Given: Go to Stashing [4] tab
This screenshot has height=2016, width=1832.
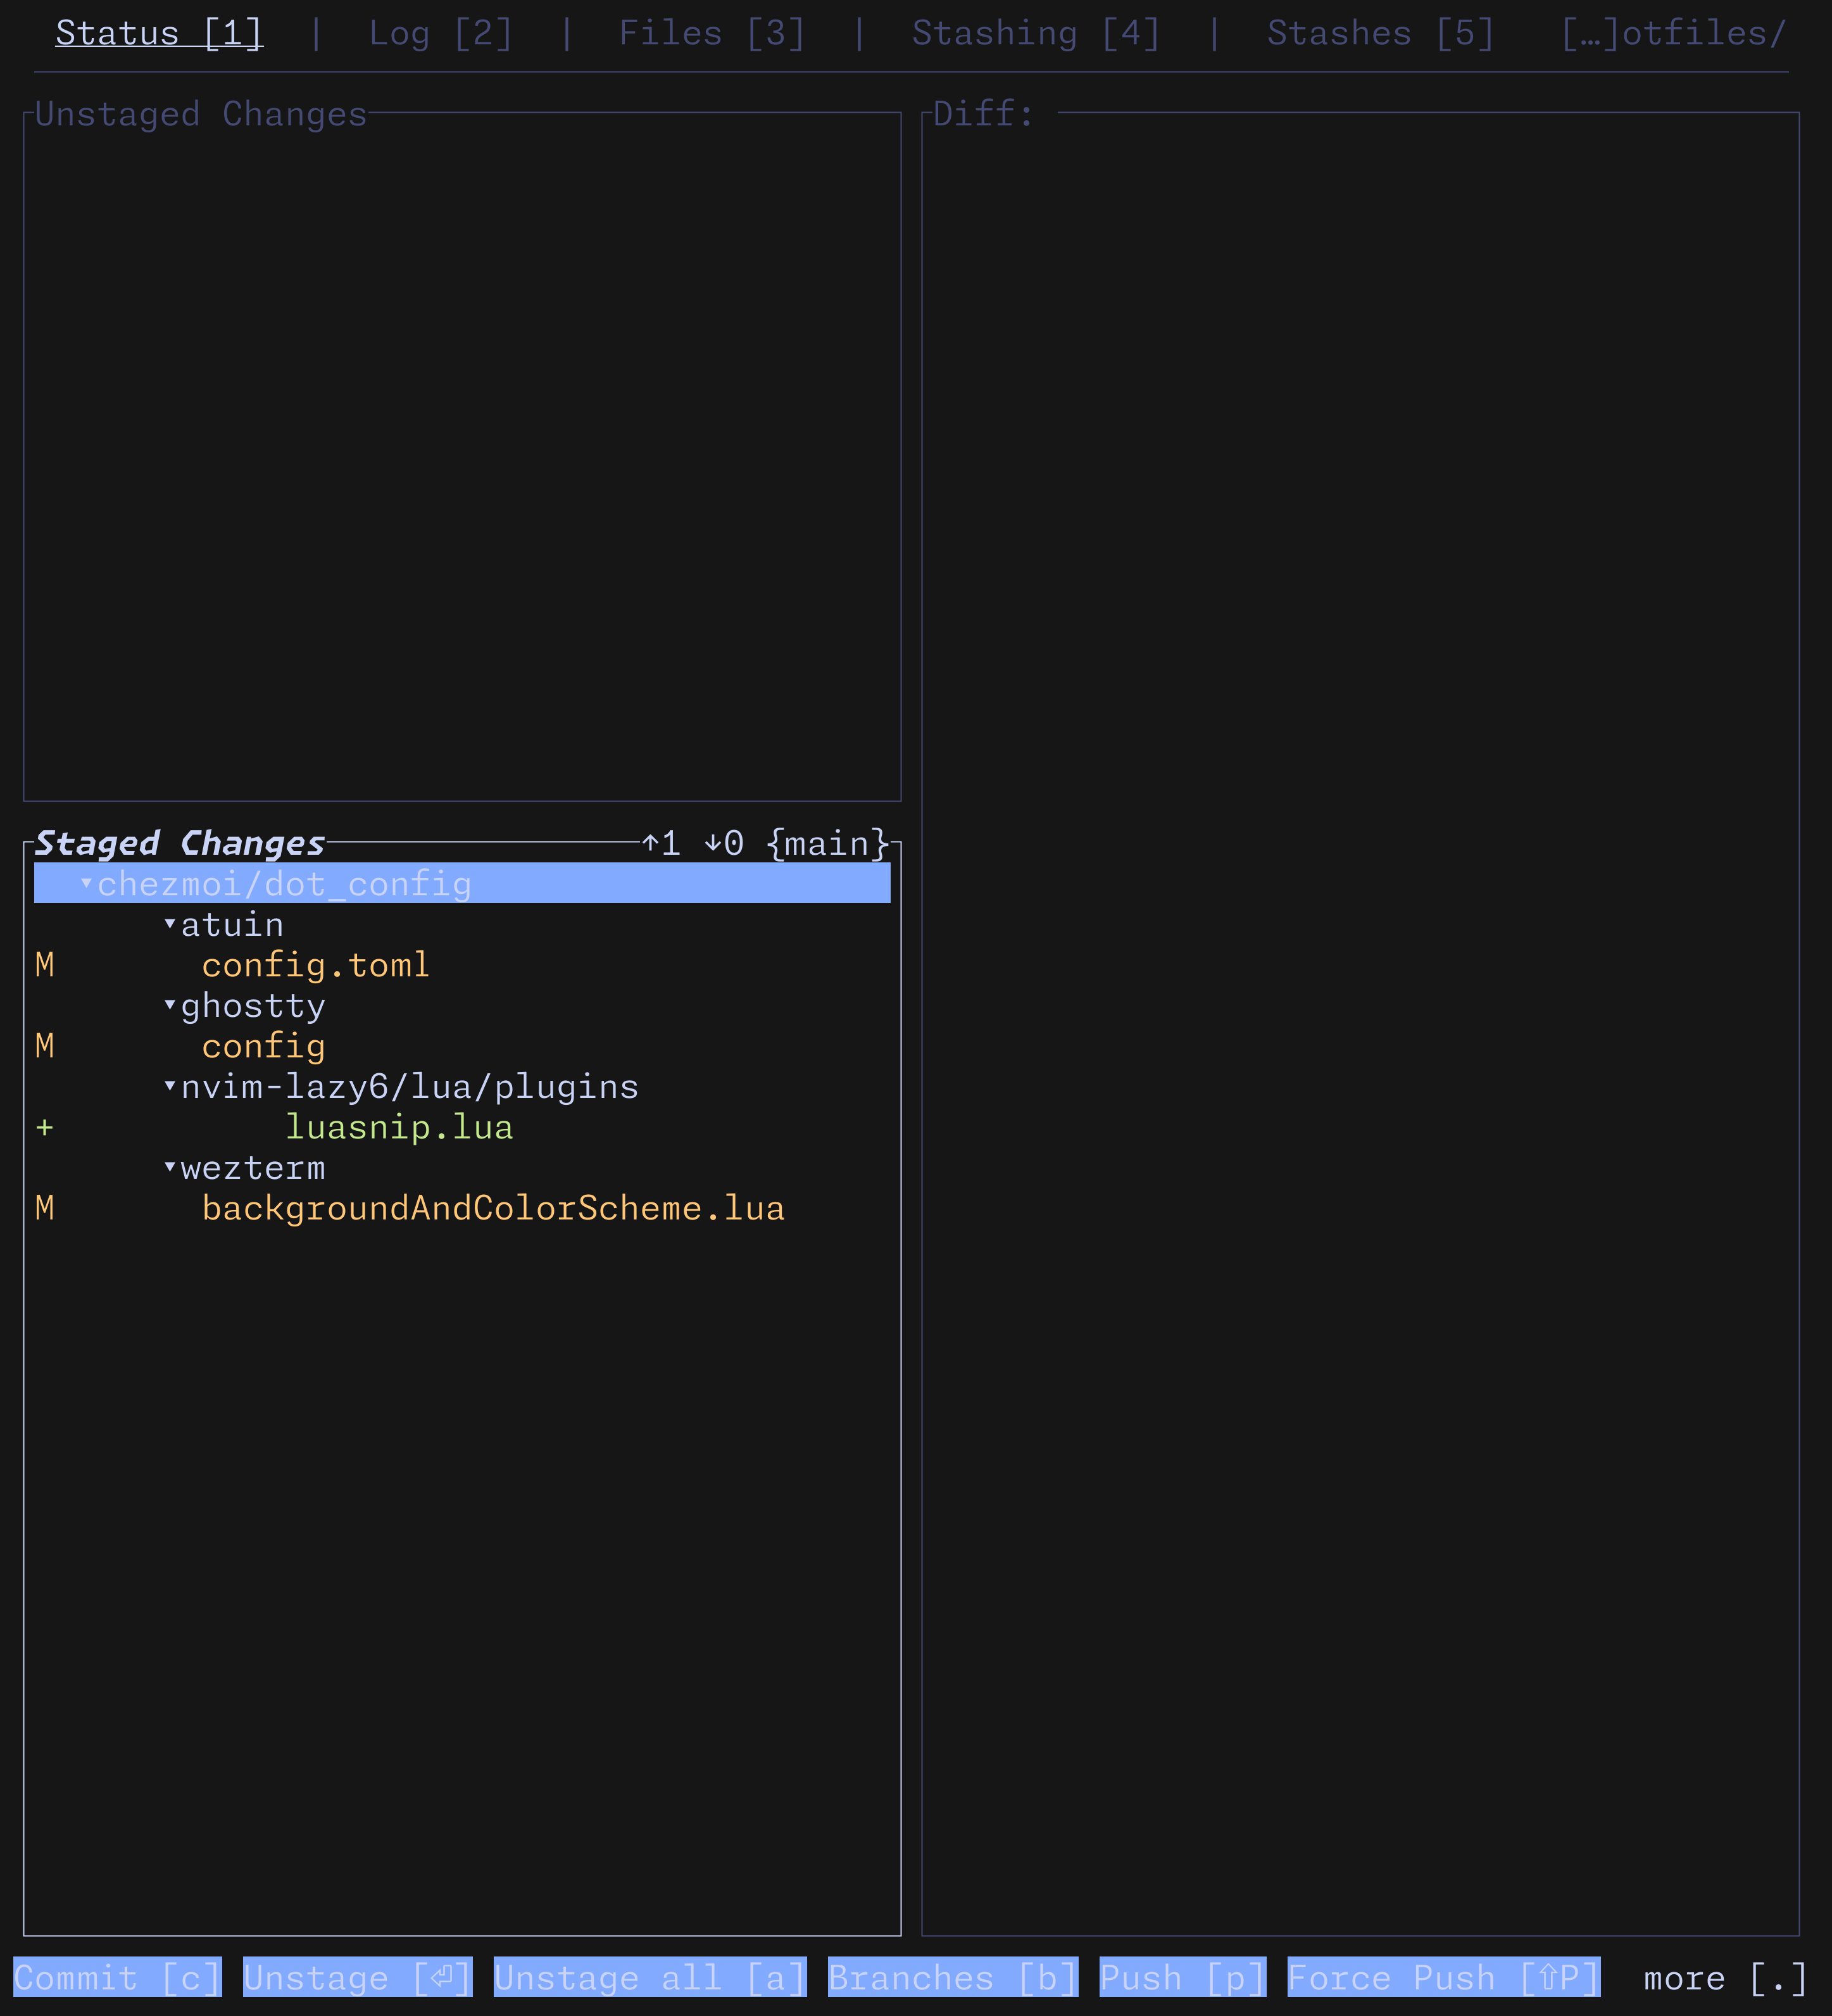Looking at the screenshot, I should [1035, 33].
